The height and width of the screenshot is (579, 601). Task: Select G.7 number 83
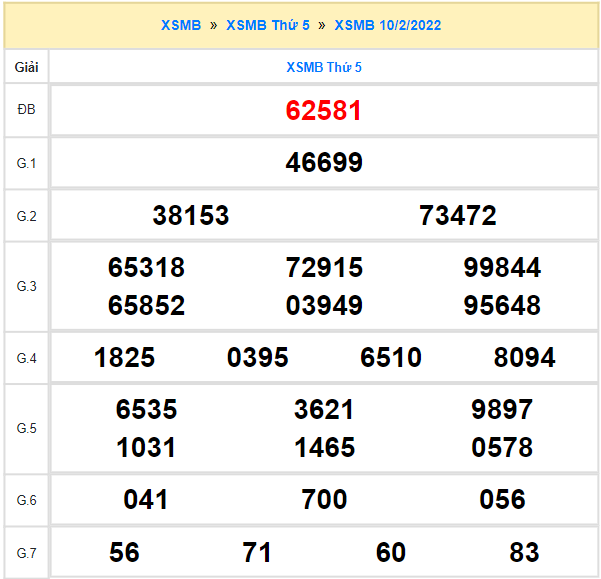coord(524,552)
